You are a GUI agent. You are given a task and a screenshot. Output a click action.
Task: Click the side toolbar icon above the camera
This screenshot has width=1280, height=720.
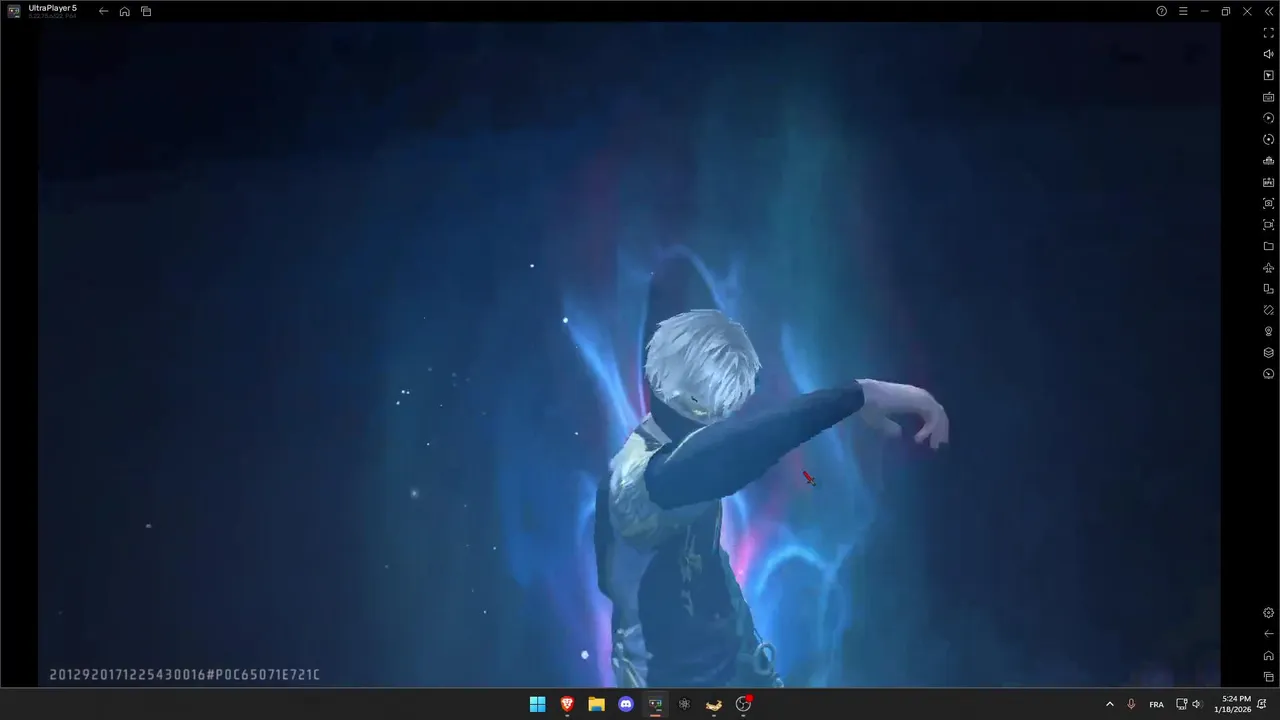point(1269,182)
